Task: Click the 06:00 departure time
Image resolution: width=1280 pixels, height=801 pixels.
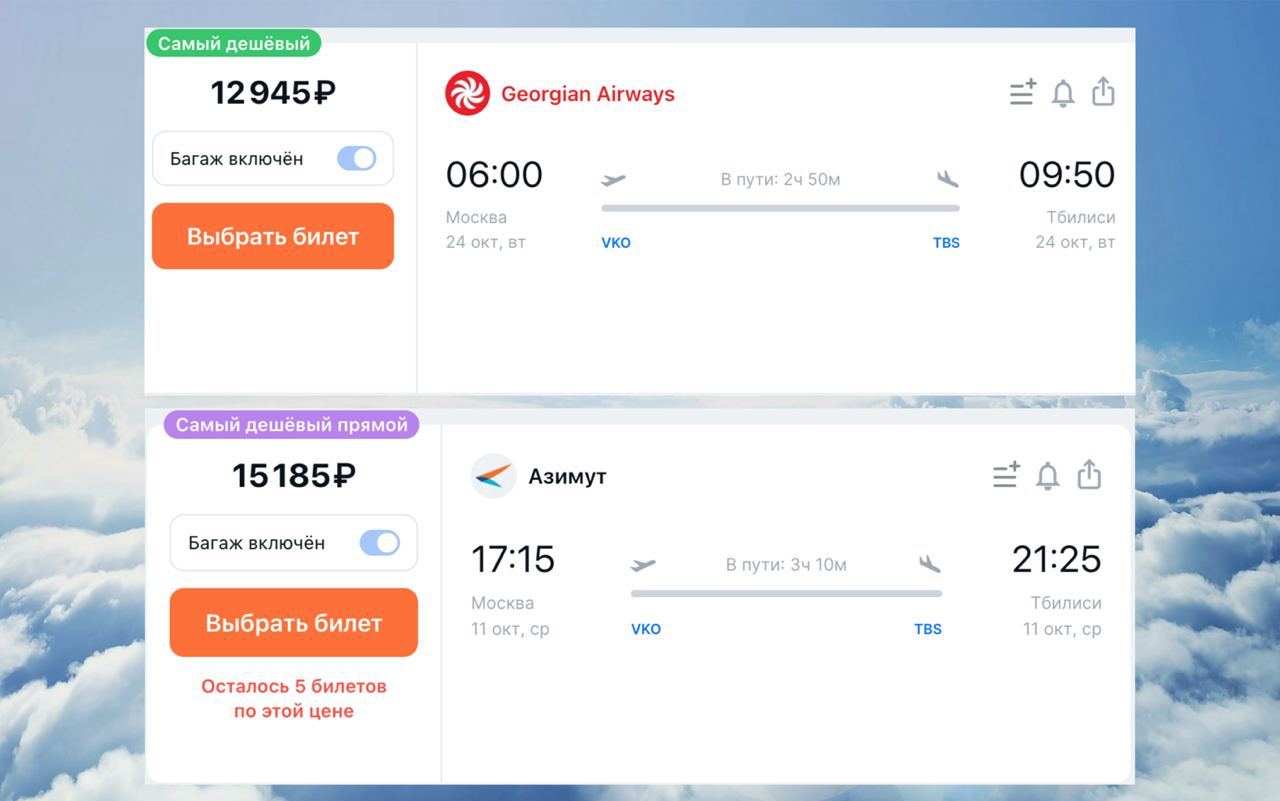Action: pos(494,175)
